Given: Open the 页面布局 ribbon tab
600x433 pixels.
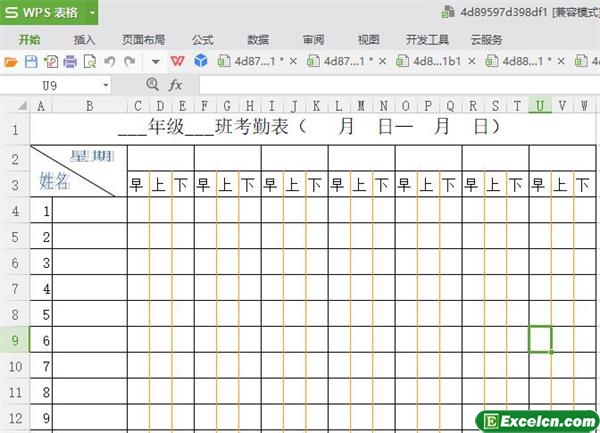Looking at the screenshot, I should 143,40.
